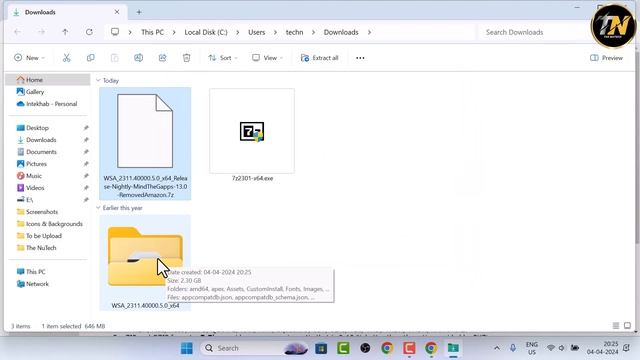The width and height of the screenshot is (640, 360).
Task: Collapse the Today group
Action: coord(98,80)
